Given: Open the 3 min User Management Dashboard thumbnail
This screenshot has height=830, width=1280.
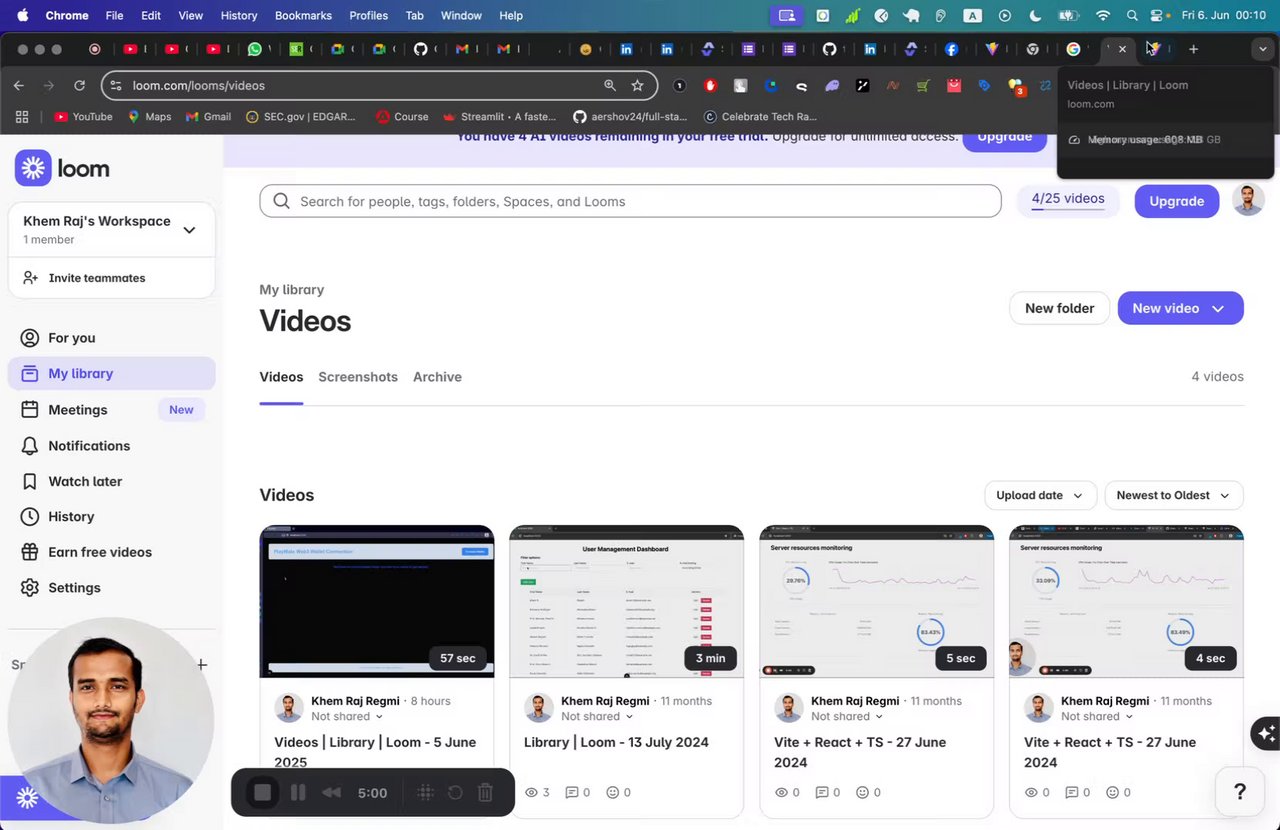Looking at the screenshot, I should point(626,601).
